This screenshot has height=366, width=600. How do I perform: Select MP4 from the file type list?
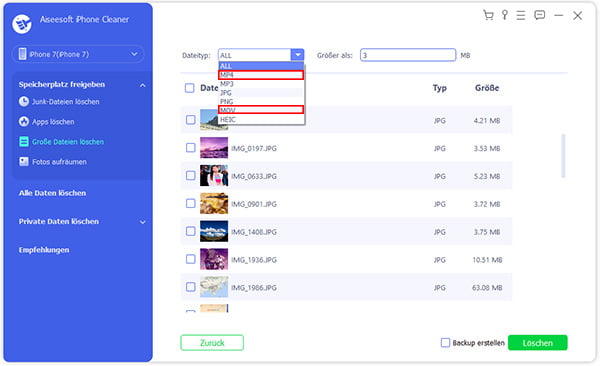tap(261, 75)
